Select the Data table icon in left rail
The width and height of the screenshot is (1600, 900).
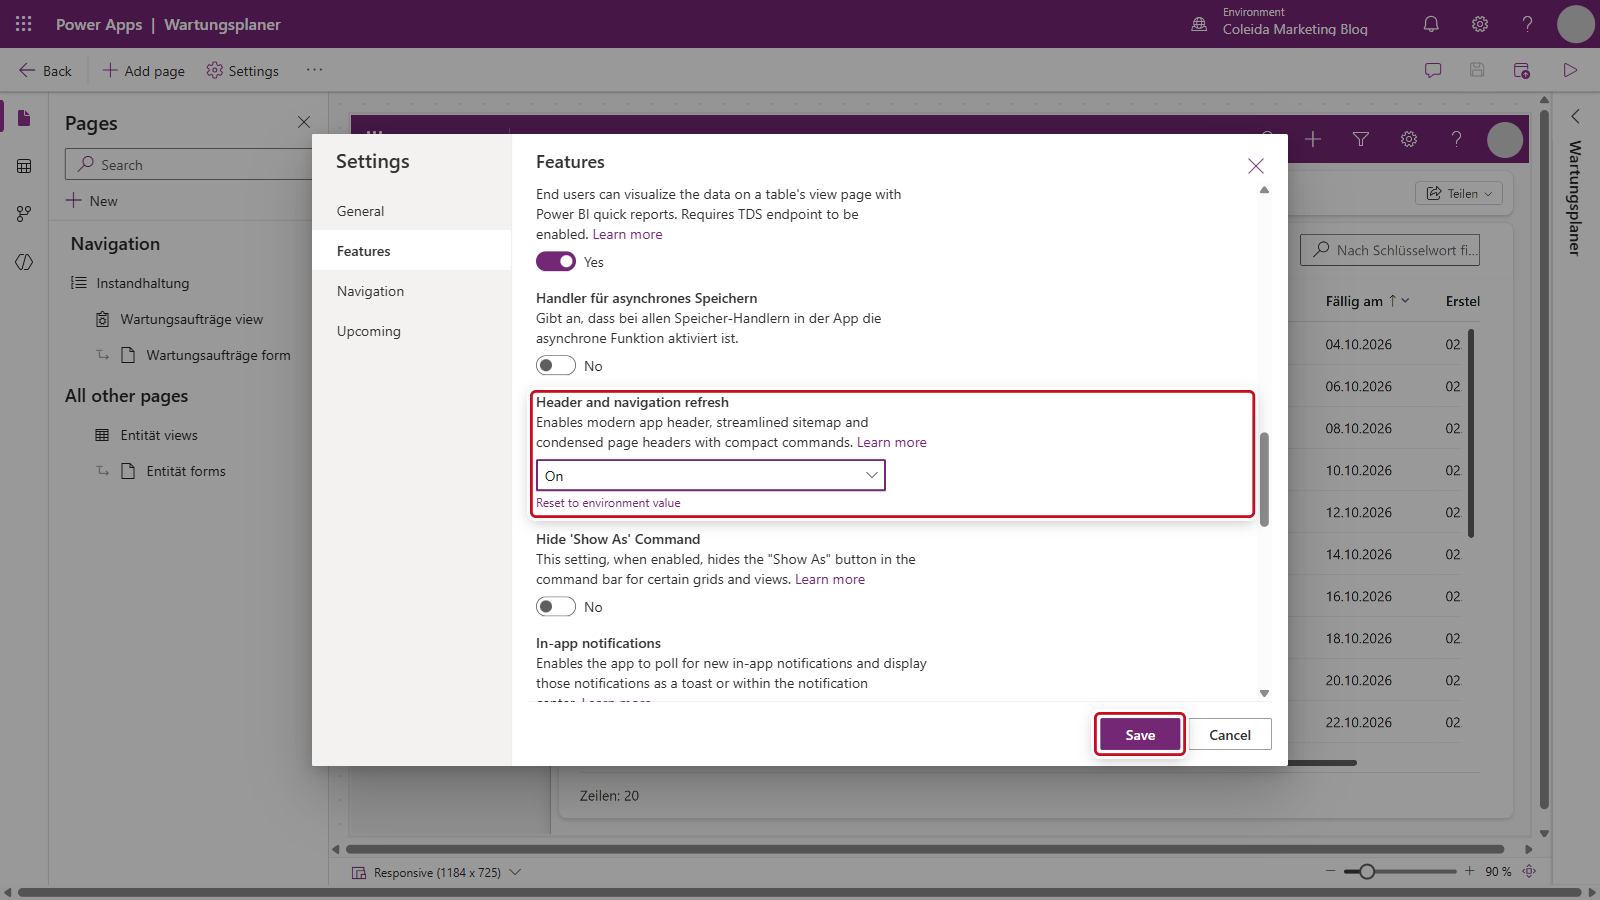[x=24, y=166]
